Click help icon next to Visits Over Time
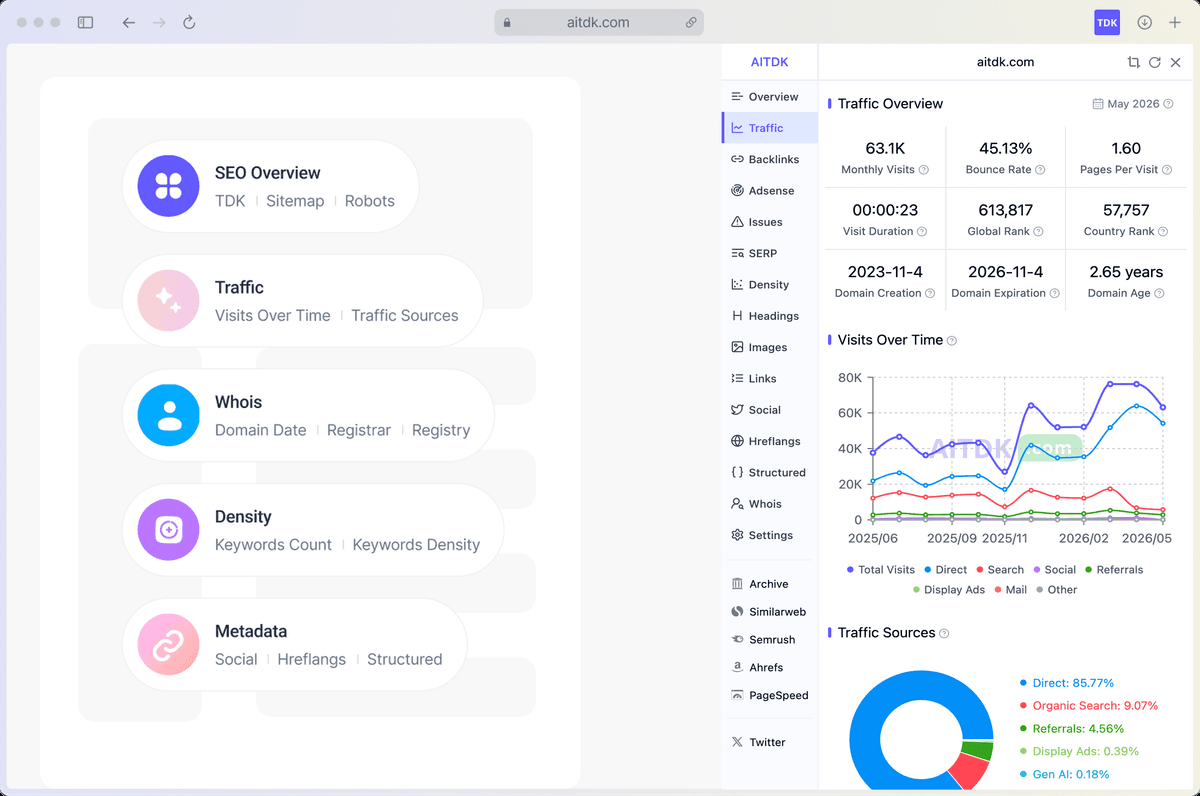This screenshot has width=1200, height=796. click(x=952, y=341)
